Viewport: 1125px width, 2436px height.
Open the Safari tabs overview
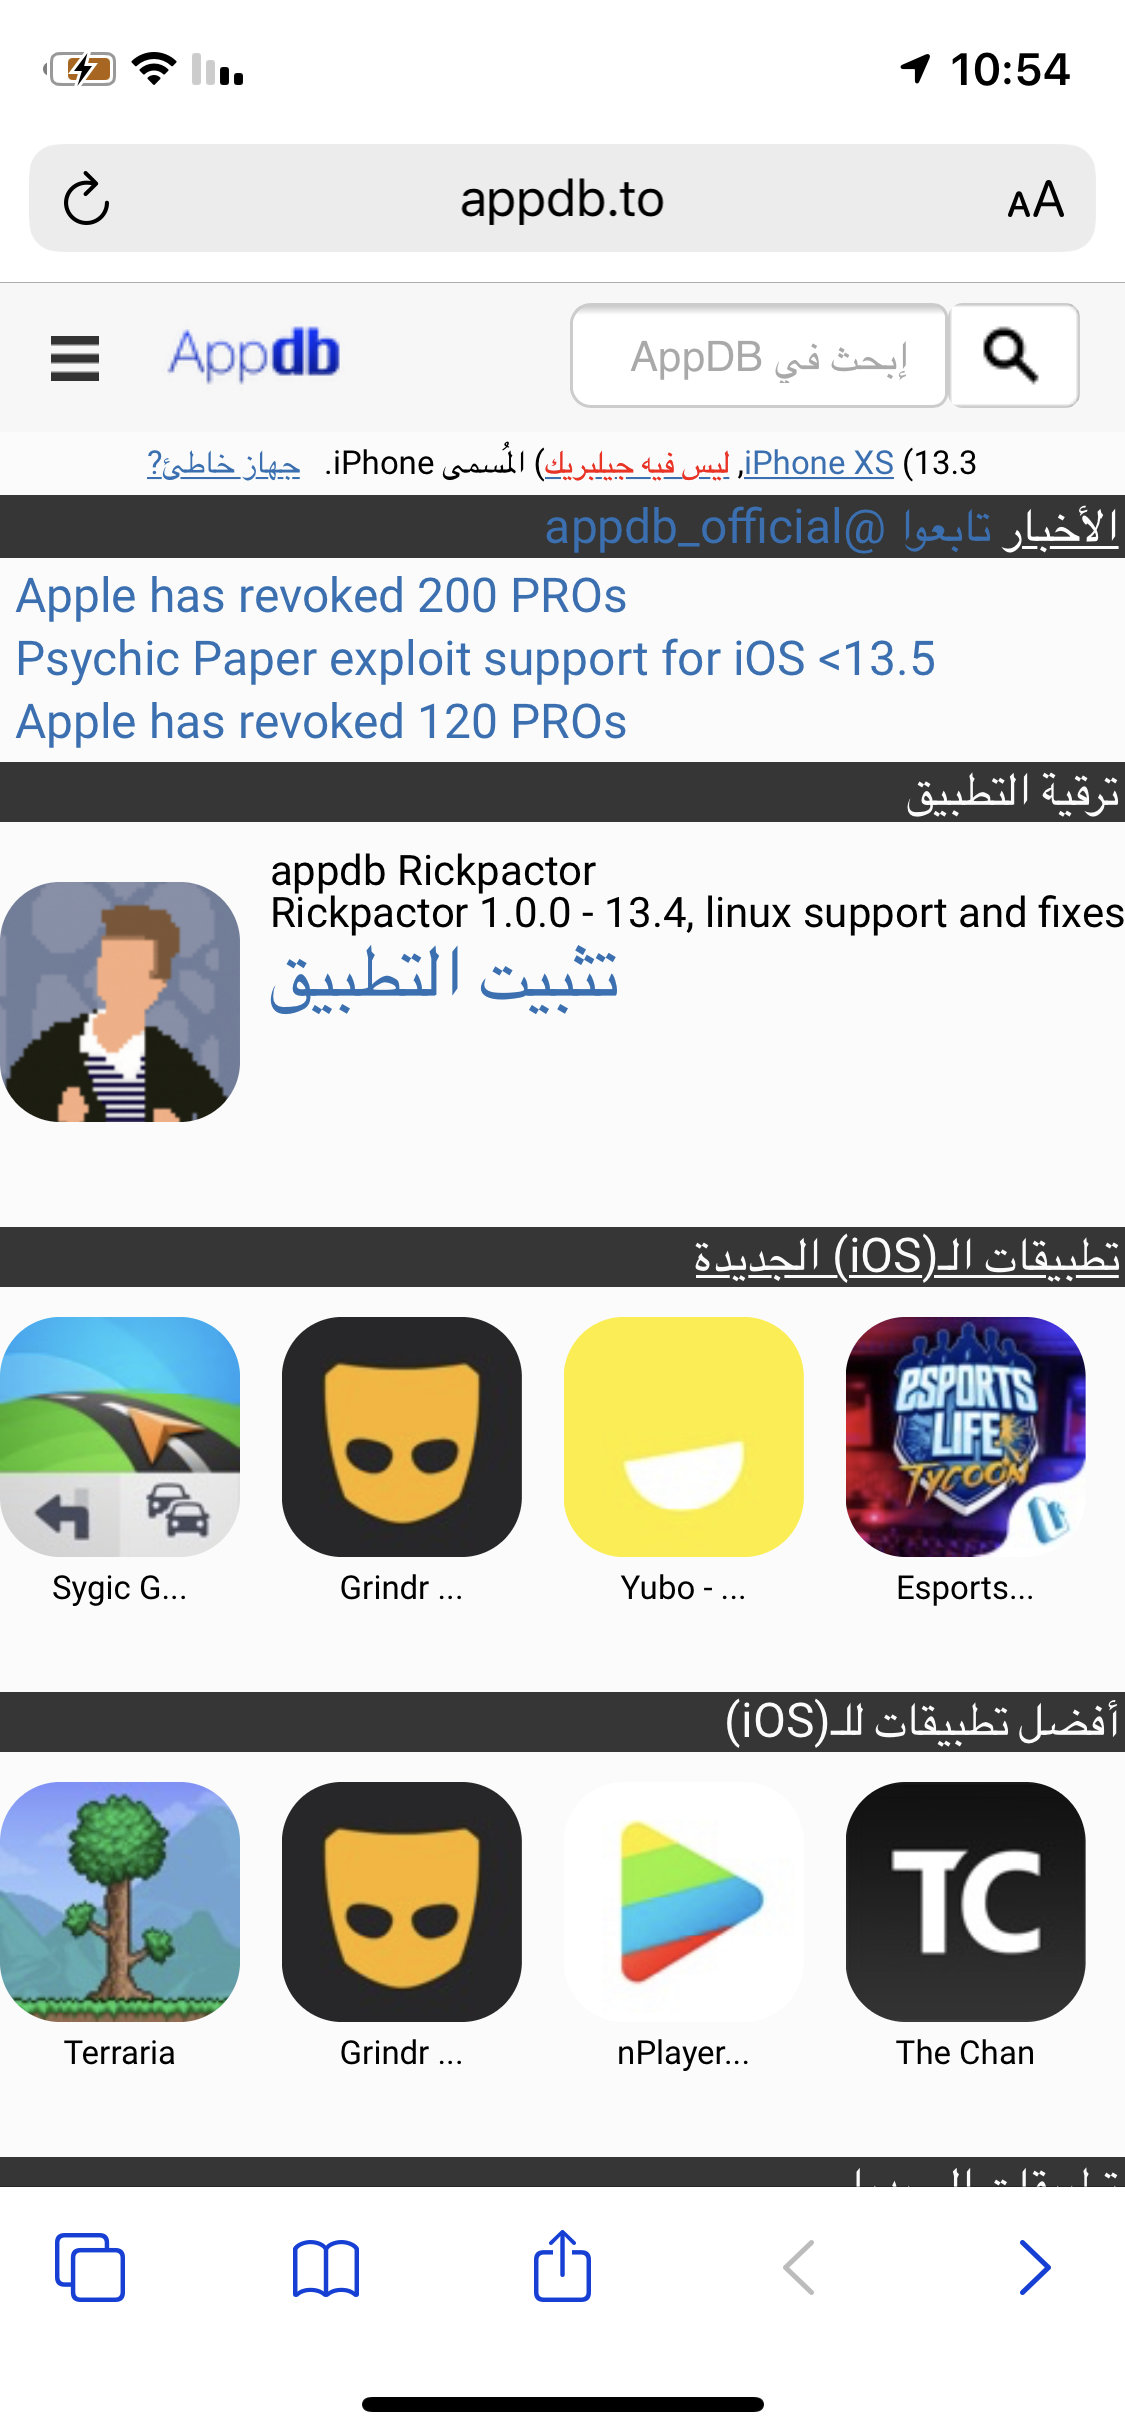[90, 2267]
